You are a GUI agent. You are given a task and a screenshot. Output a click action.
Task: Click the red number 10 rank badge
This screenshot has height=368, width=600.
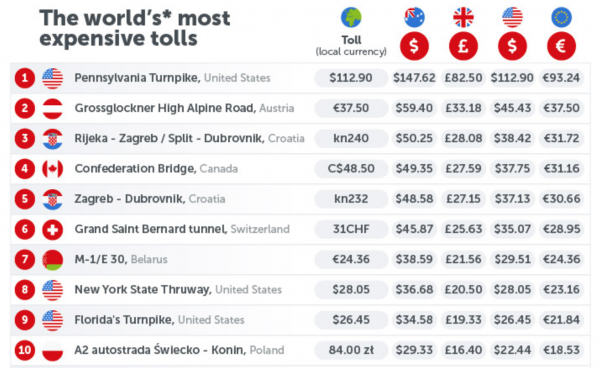click(x=25, y=350)
